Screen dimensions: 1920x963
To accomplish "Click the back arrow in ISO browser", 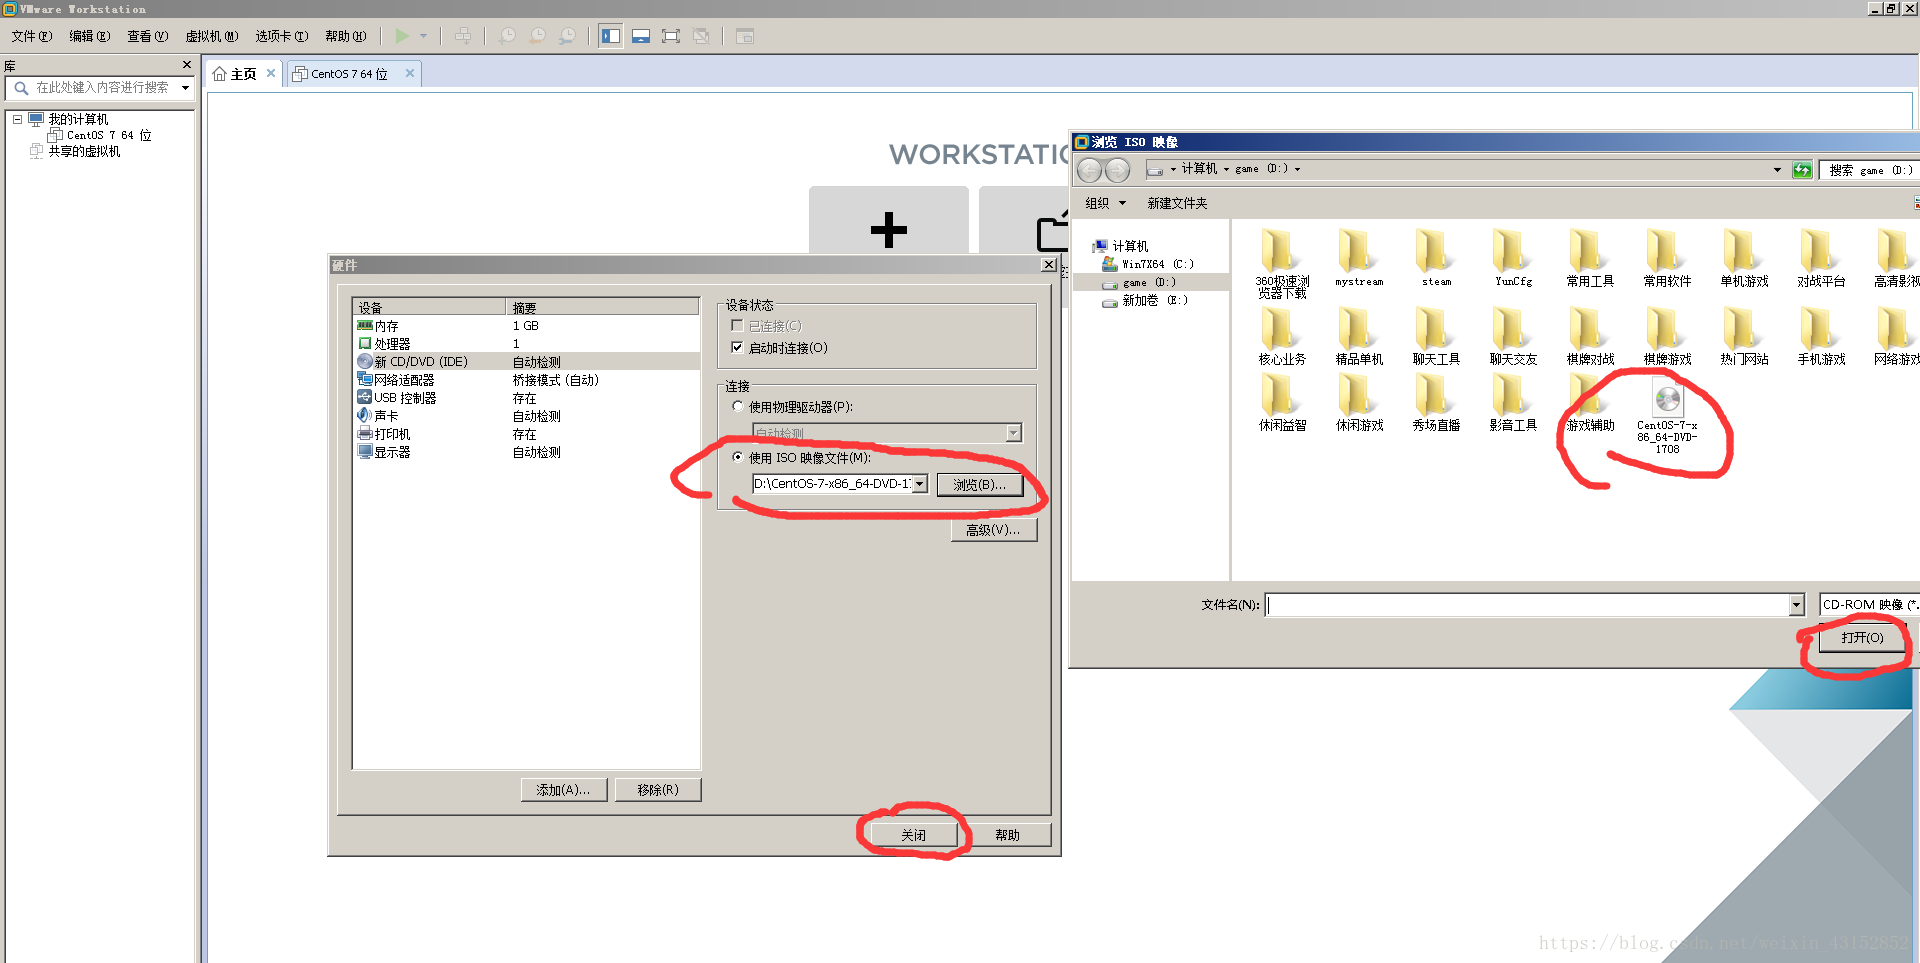I will tap(1090, 171).
